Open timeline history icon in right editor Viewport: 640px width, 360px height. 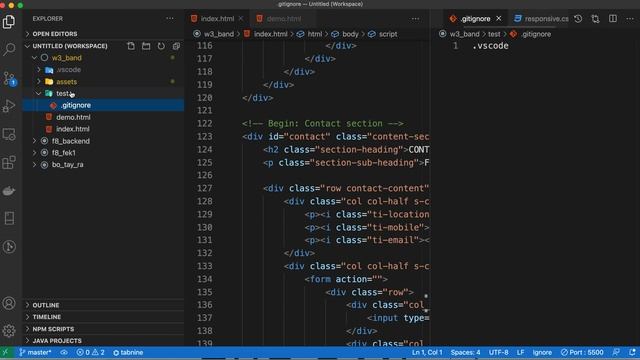pyautogui.click(x=578, y=18)
